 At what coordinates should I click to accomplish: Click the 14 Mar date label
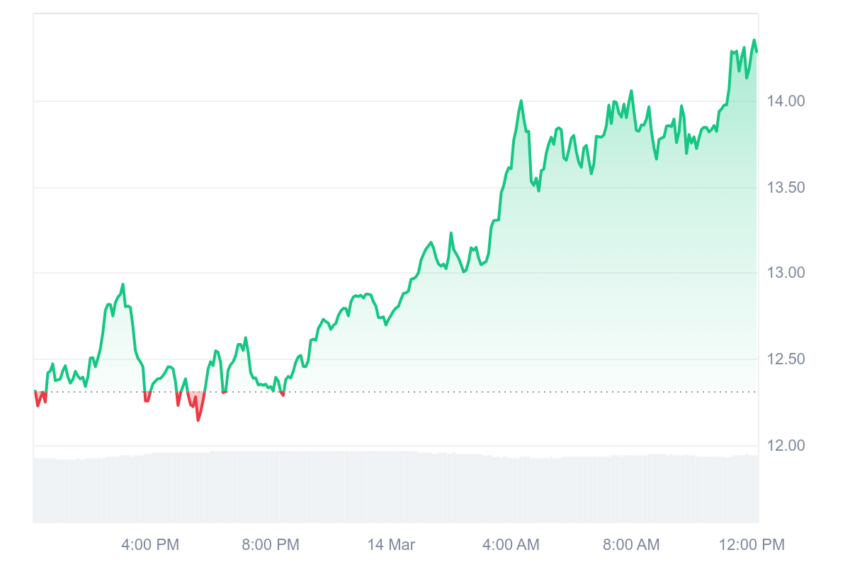click(391, 545)
